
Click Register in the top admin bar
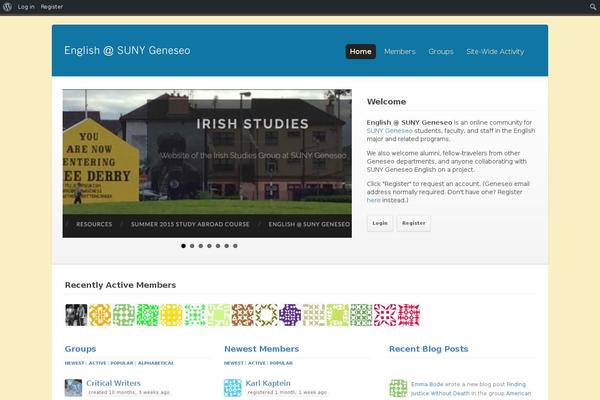(52, 7)
